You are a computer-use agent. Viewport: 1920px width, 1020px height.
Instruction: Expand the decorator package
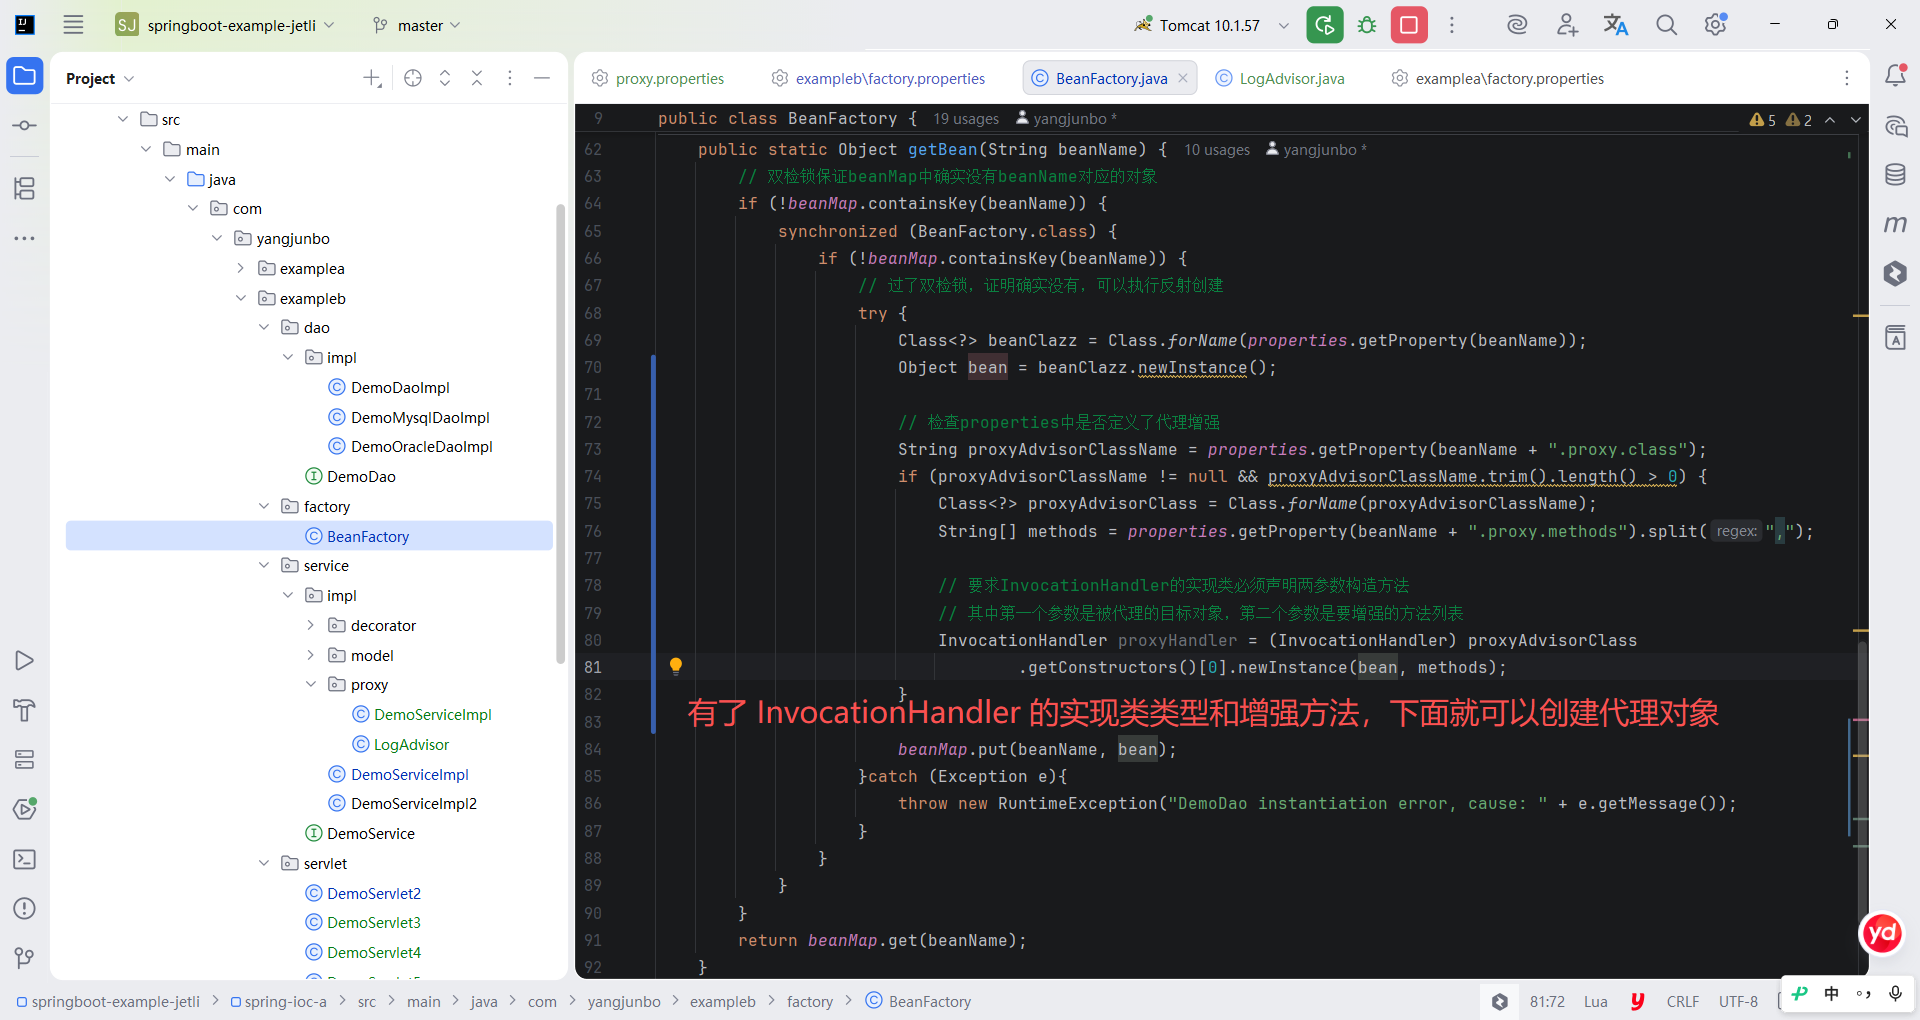(310, 625)
